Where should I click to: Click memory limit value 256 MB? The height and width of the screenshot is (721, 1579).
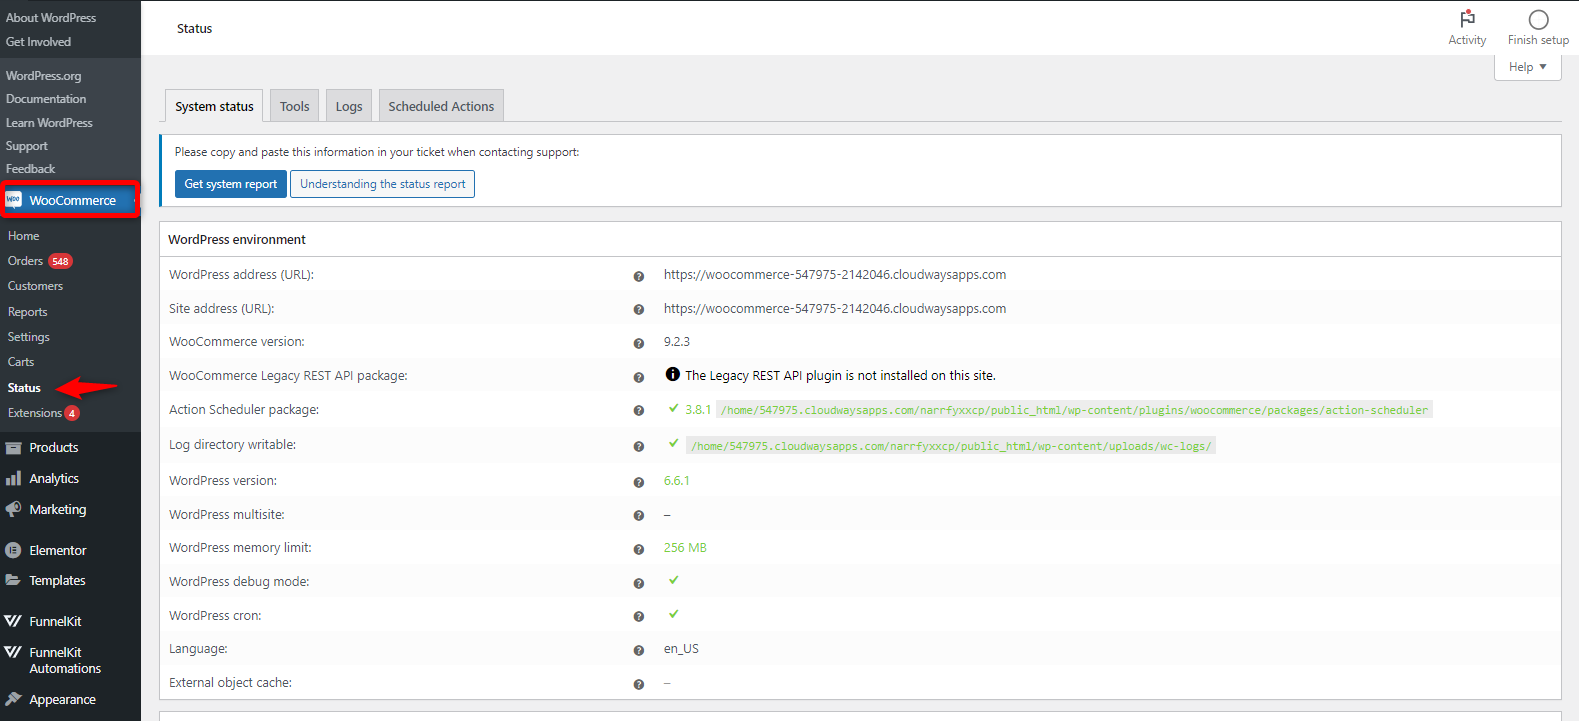[x=685, y=548]
